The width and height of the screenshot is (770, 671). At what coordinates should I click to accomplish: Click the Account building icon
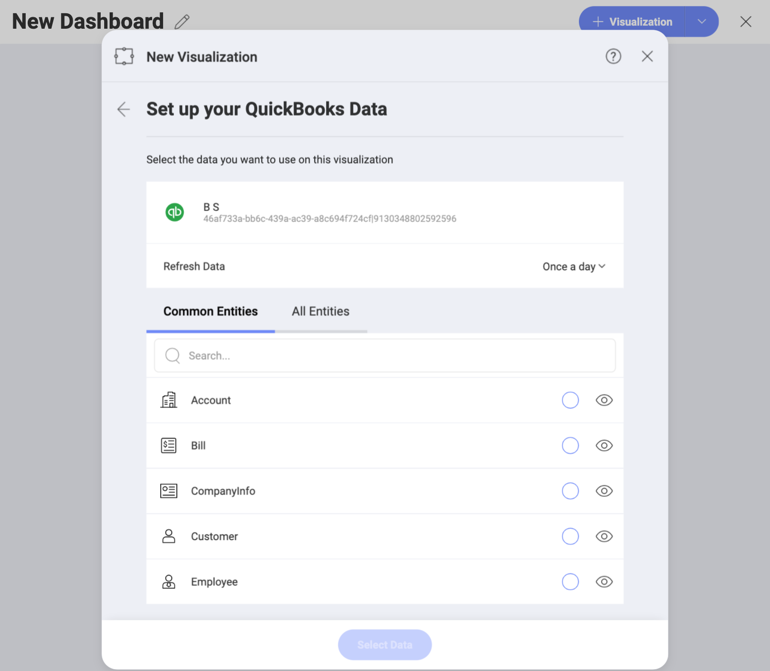169,400
